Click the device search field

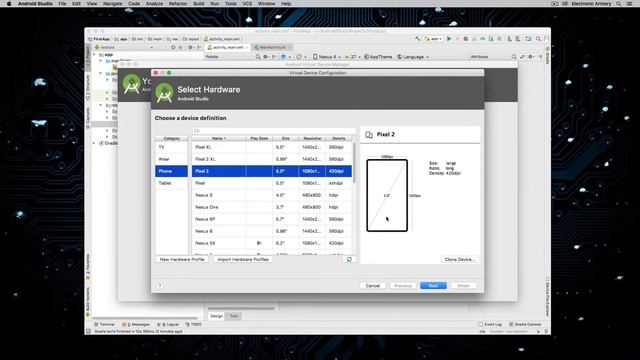click(273, 131)
